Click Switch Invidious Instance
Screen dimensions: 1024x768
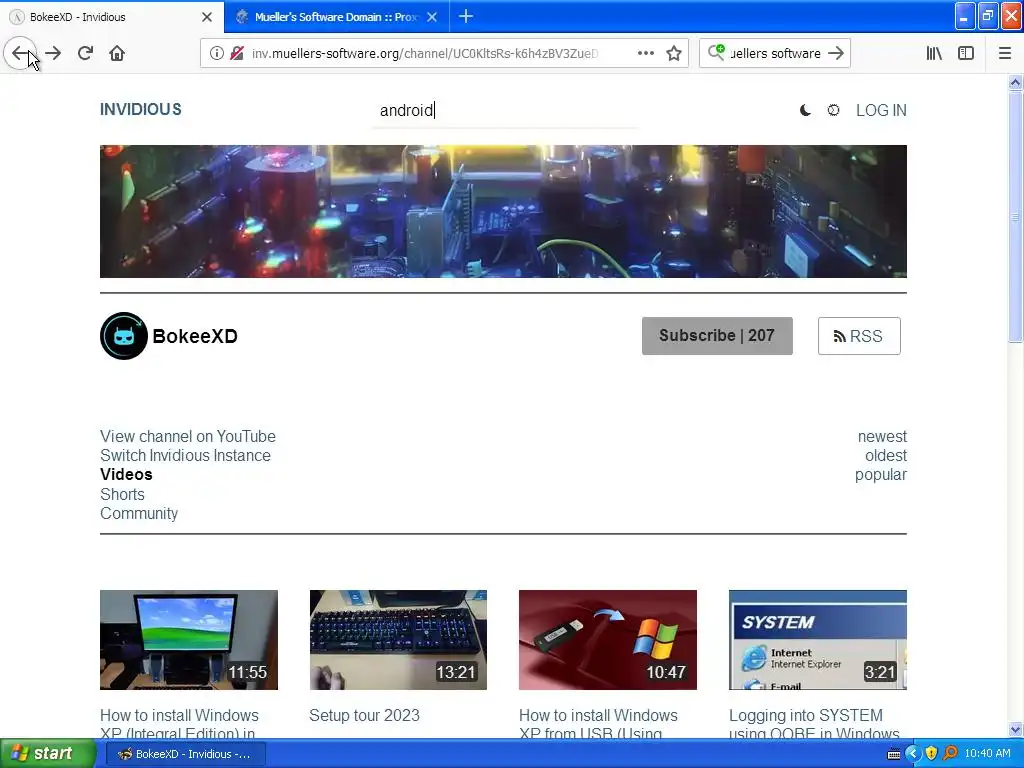tap(185, 455)
